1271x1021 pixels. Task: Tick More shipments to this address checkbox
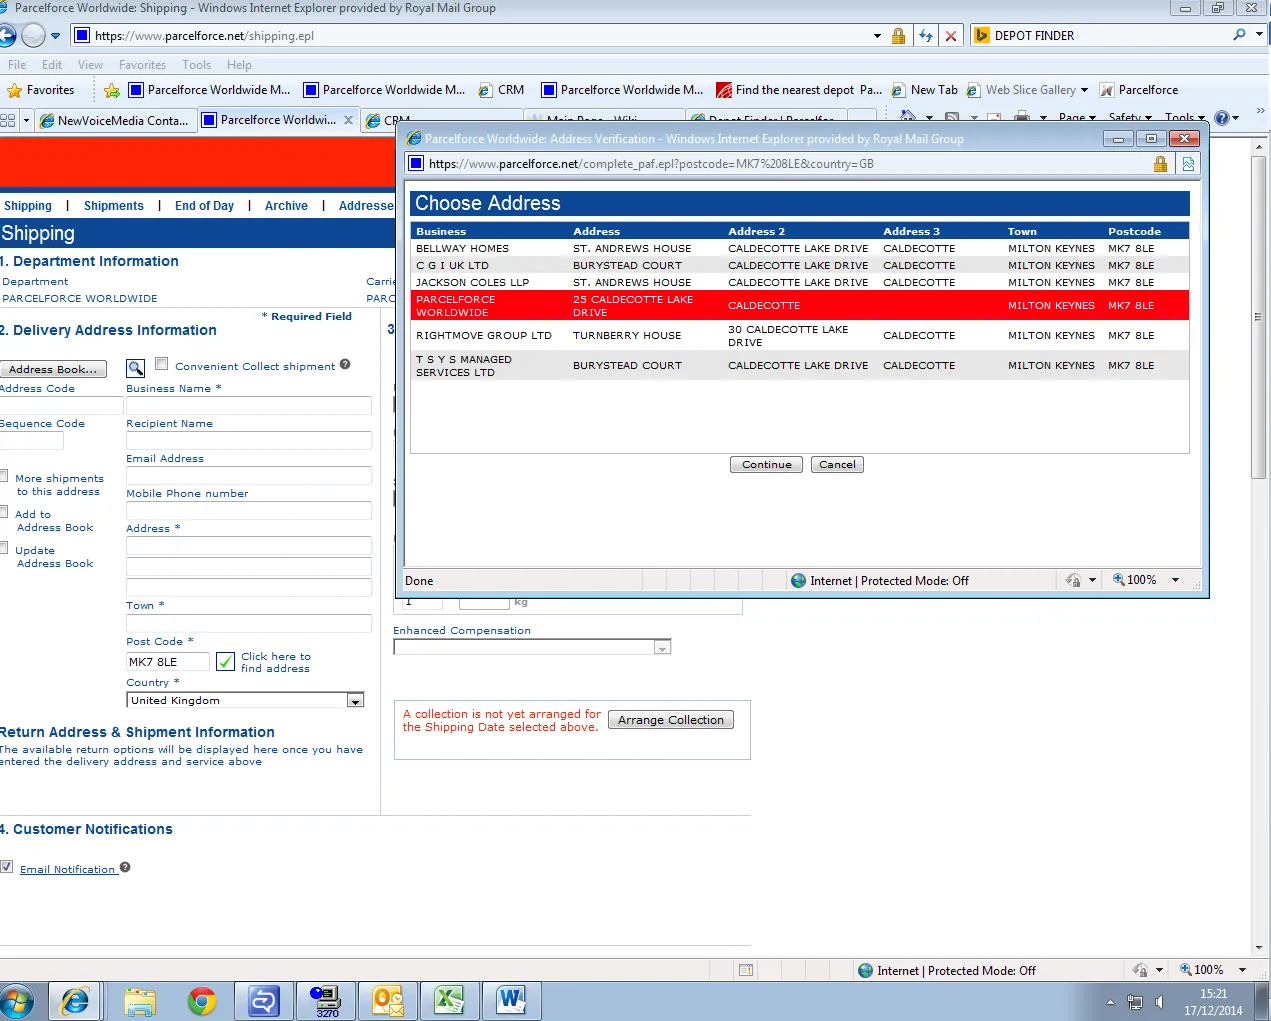coord(3,476)
